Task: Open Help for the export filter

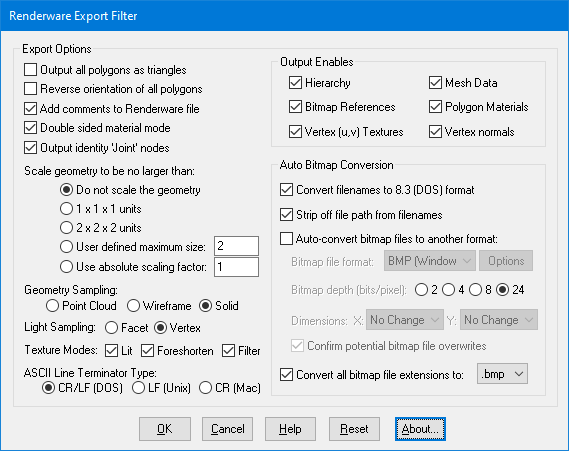Action: [290, 429]
